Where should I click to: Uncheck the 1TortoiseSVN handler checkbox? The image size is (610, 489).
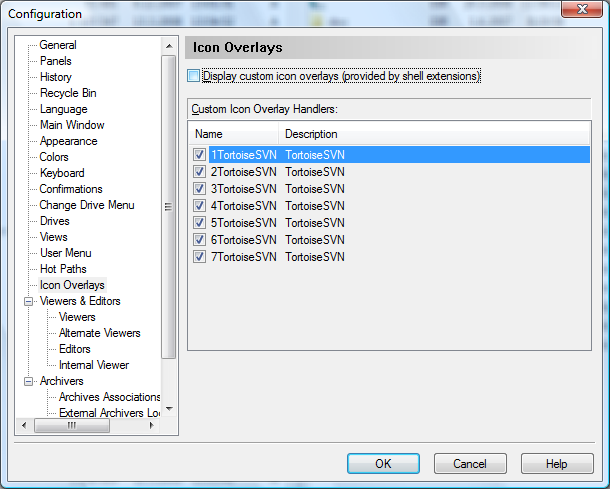coord(199,154)
